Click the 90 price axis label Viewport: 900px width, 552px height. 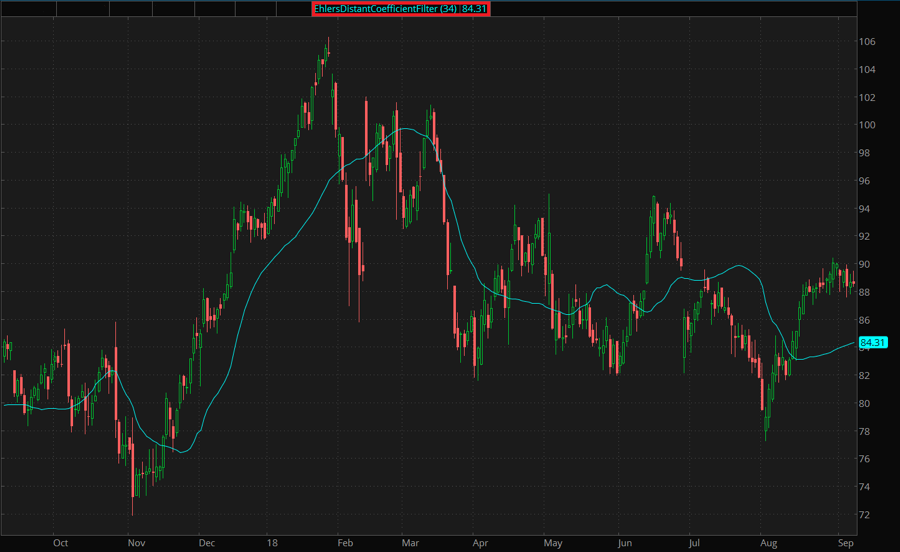(865, 264)
